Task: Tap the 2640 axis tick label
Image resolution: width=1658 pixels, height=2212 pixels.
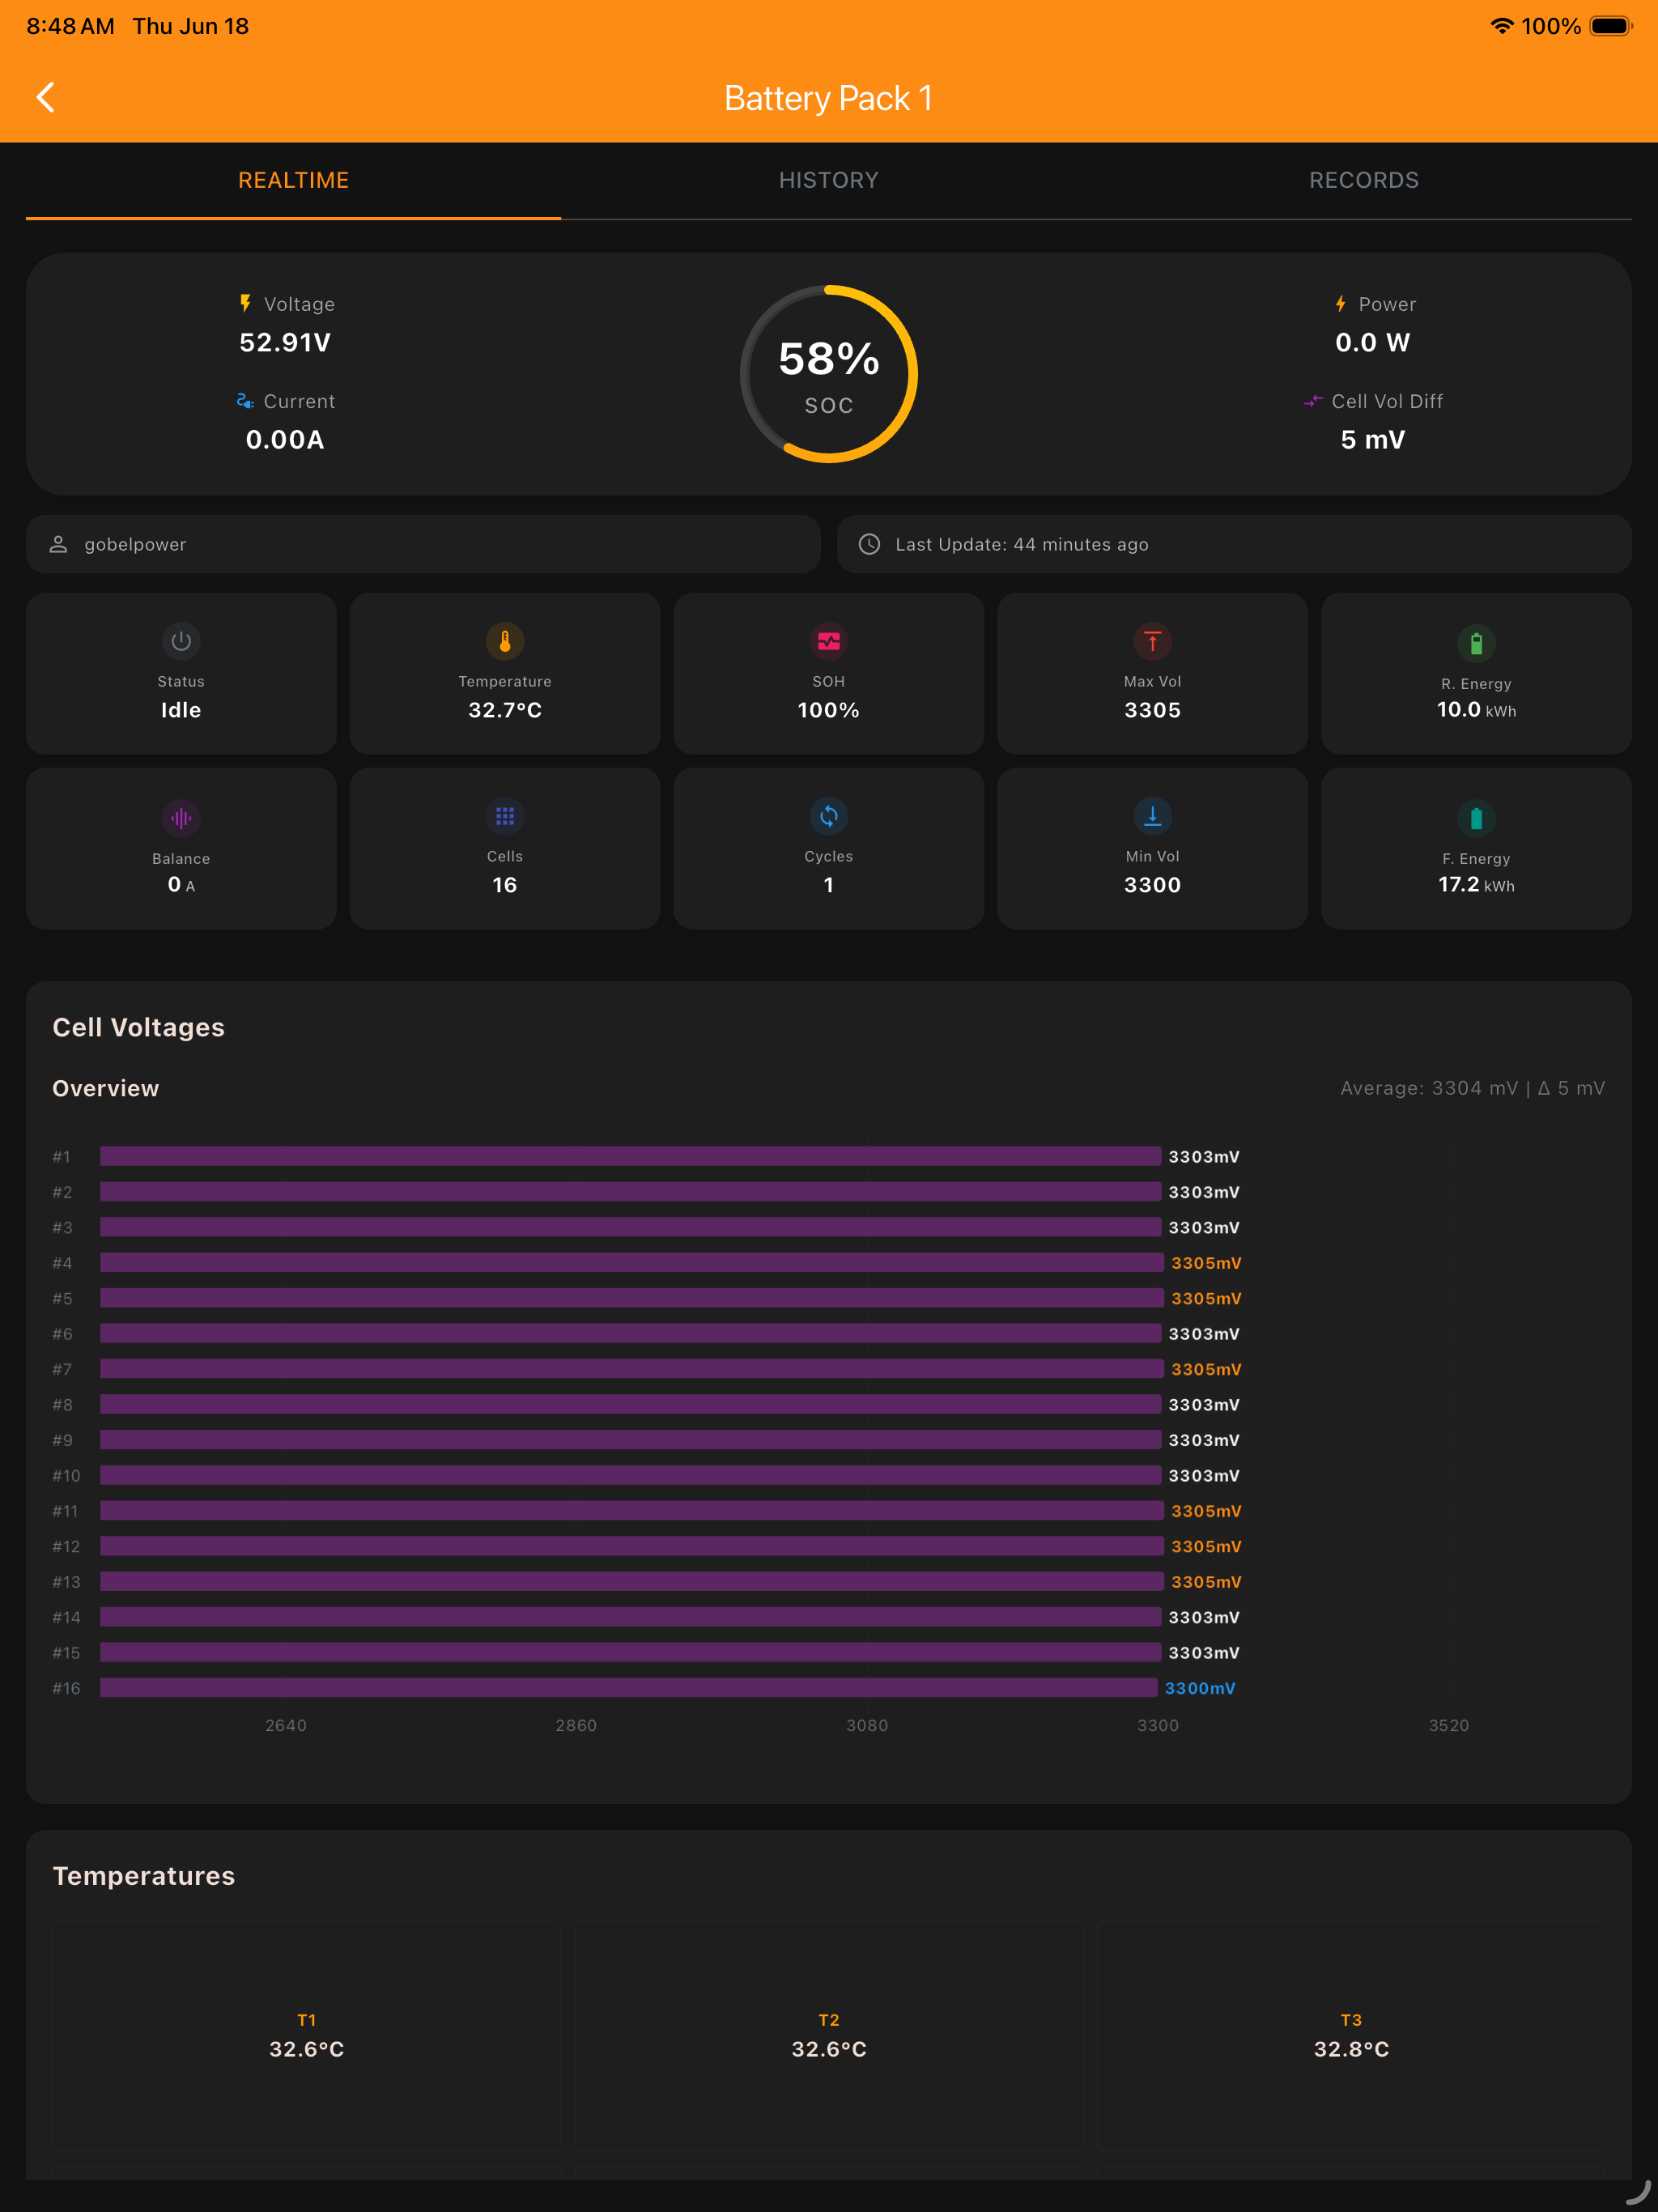Action: [x=286, y=1725]
